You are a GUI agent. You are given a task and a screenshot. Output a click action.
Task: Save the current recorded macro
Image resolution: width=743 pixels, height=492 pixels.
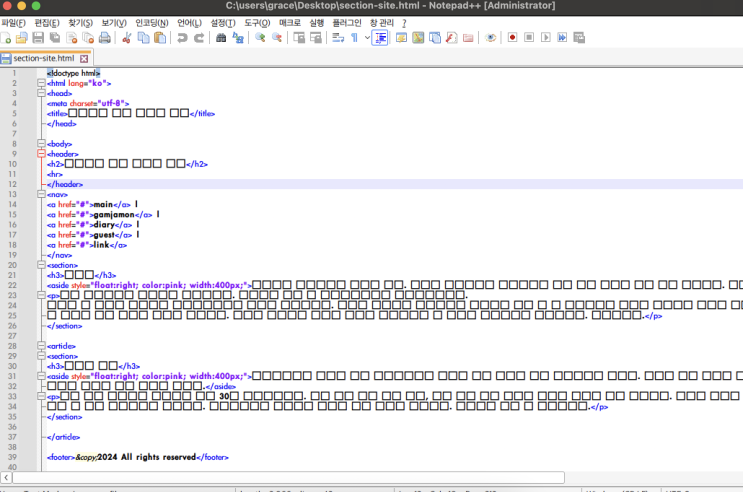point(579,37)
